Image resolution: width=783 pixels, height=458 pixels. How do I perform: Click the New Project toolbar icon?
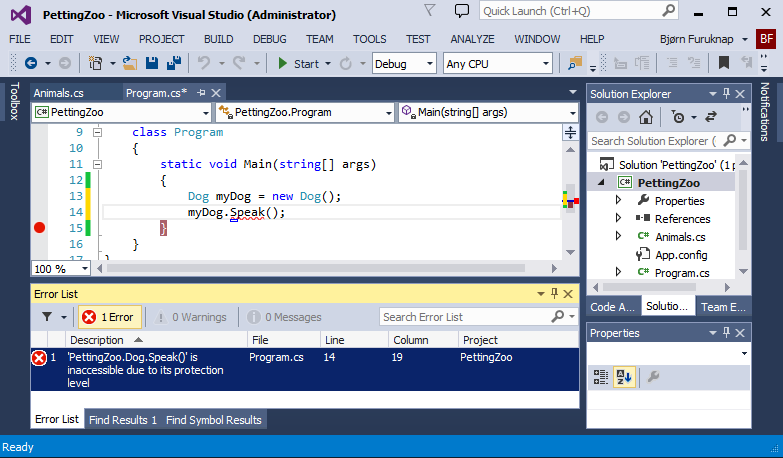click(95, 63)
